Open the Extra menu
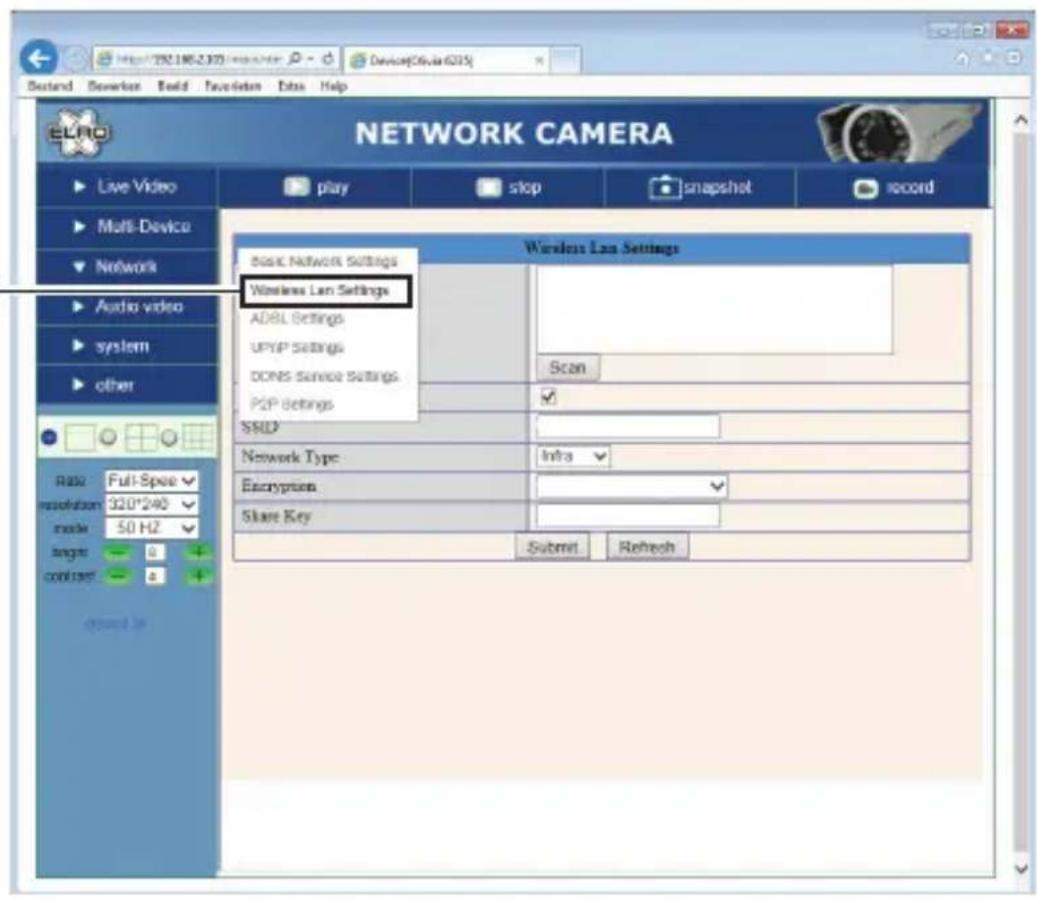The image size is (1037, 899). 291,86
